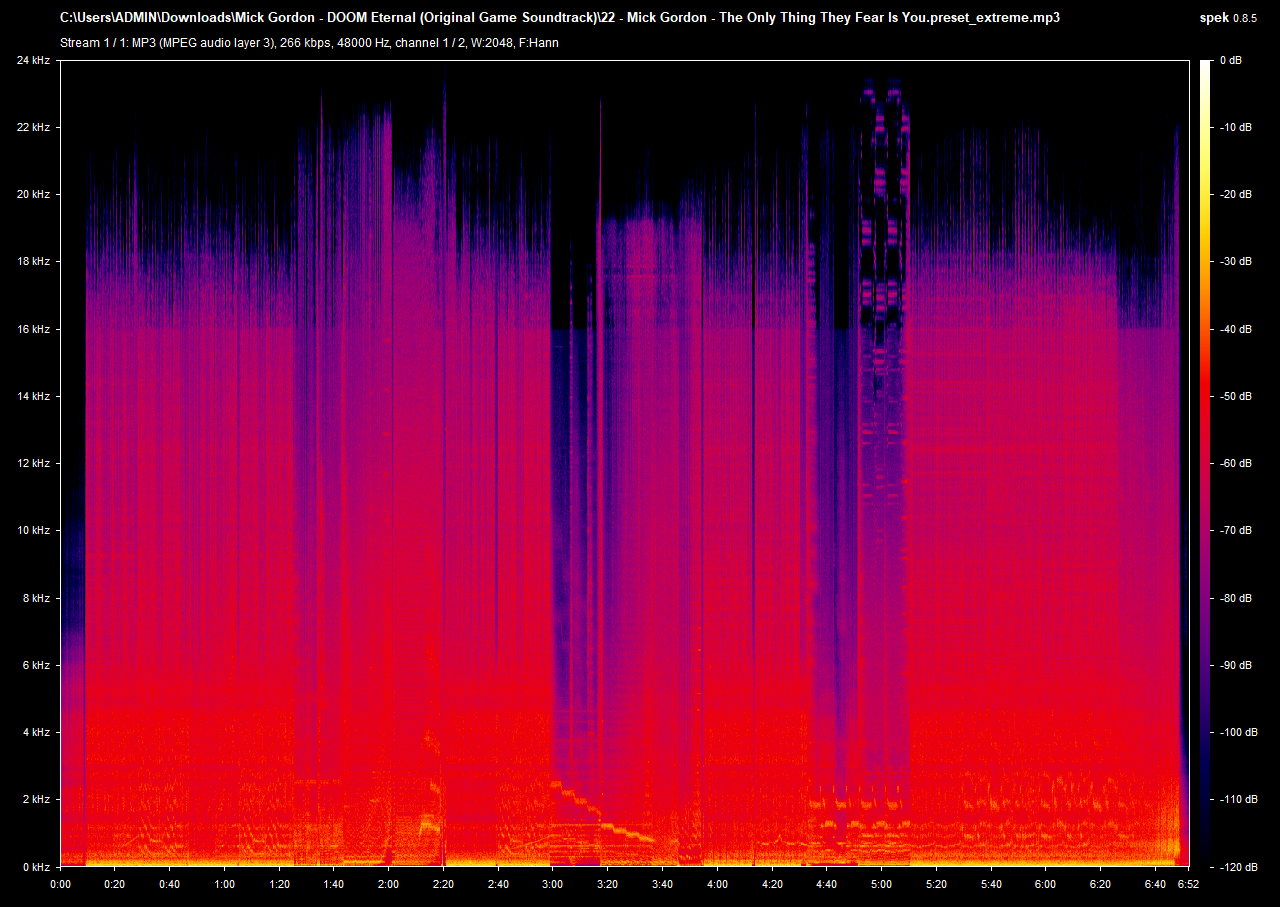Click the 1:40 time axis label
This screenshot has width=1280, height=907.
(x=334, y=885)
